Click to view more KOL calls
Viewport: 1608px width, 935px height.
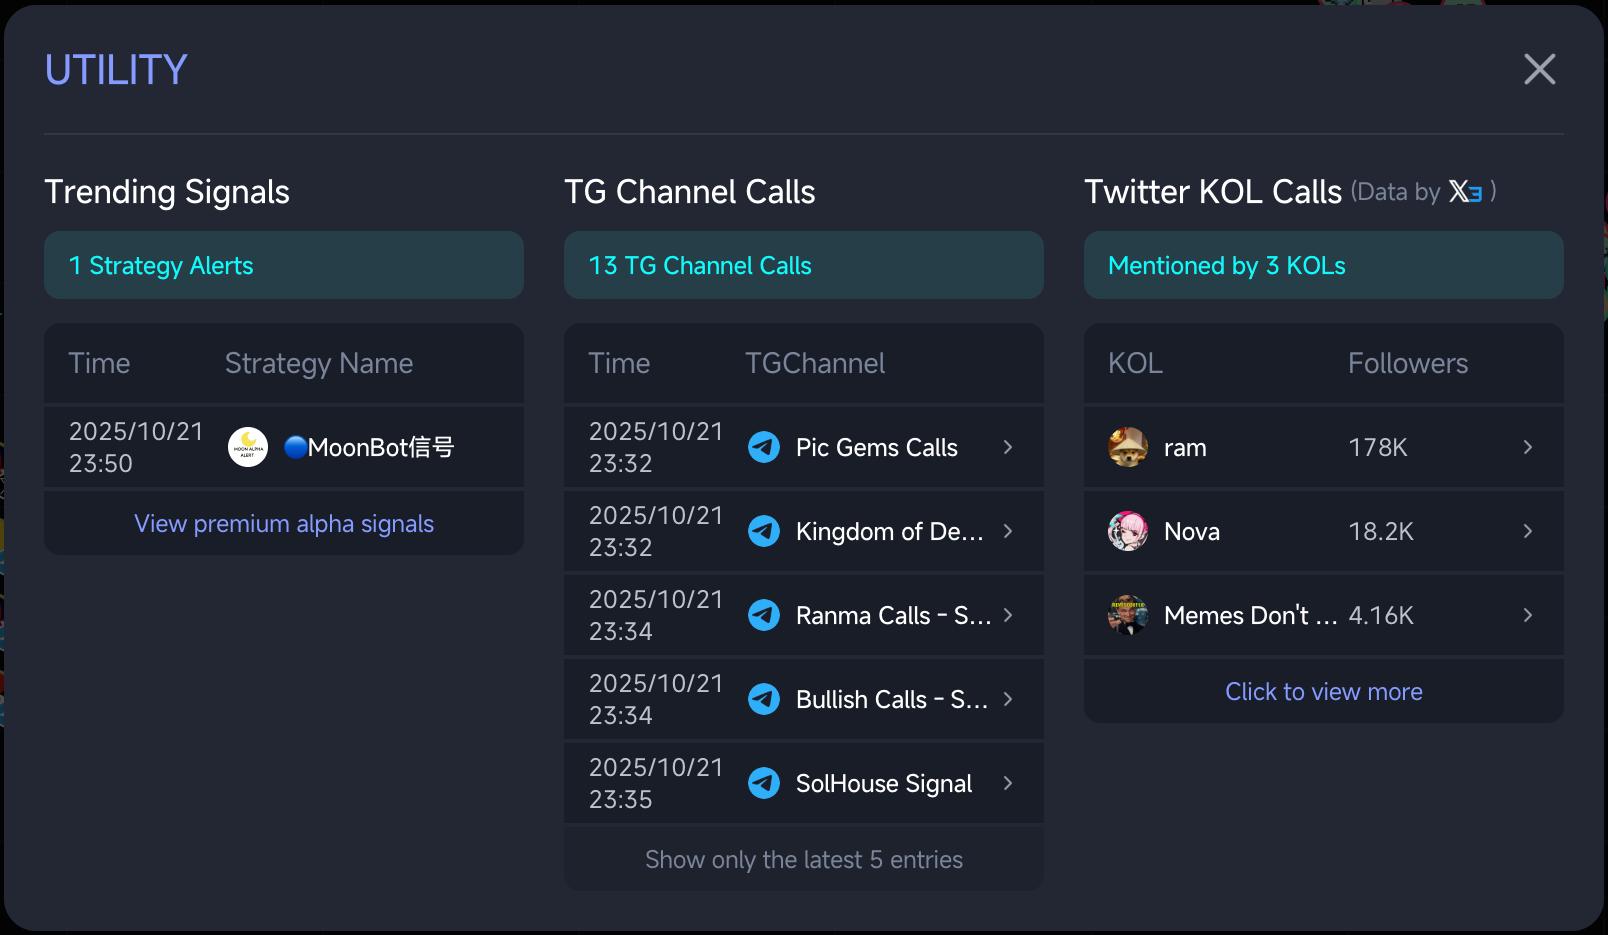tap(1323, 692)
